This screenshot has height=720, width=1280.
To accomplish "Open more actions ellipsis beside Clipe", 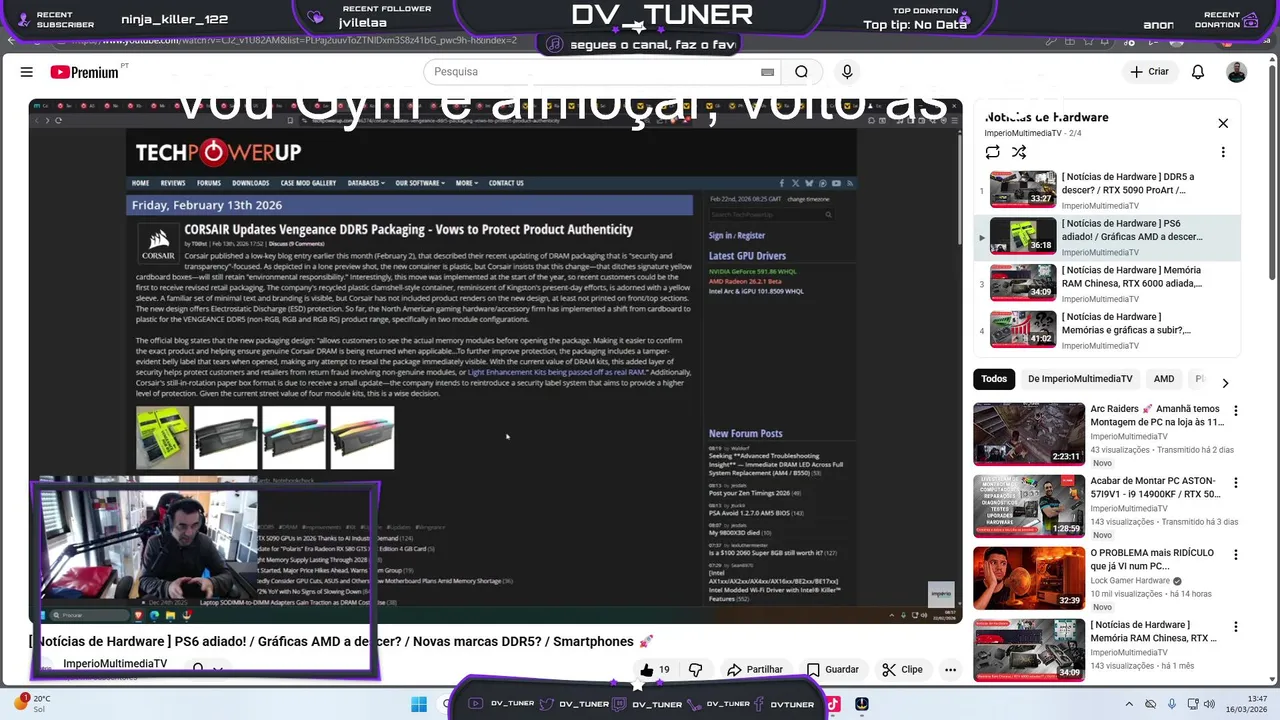I will pos(950,670).
